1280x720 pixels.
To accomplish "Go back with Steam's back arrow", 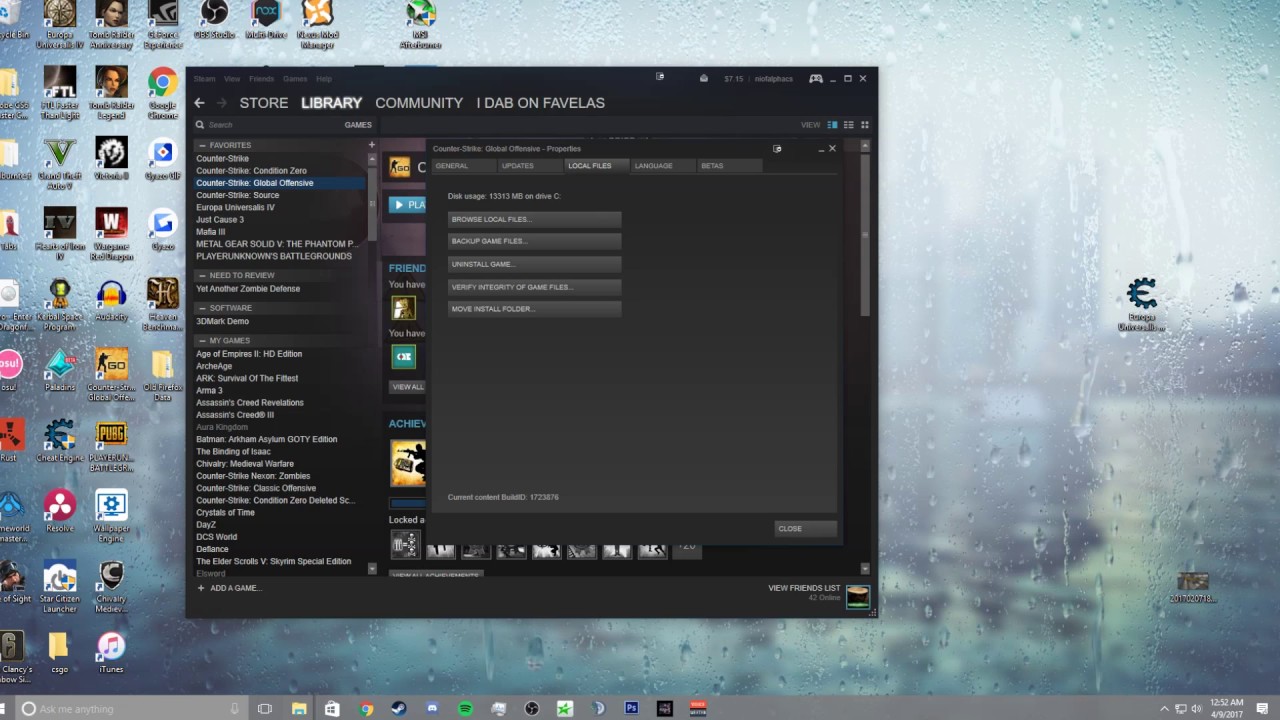I will 199,103.
